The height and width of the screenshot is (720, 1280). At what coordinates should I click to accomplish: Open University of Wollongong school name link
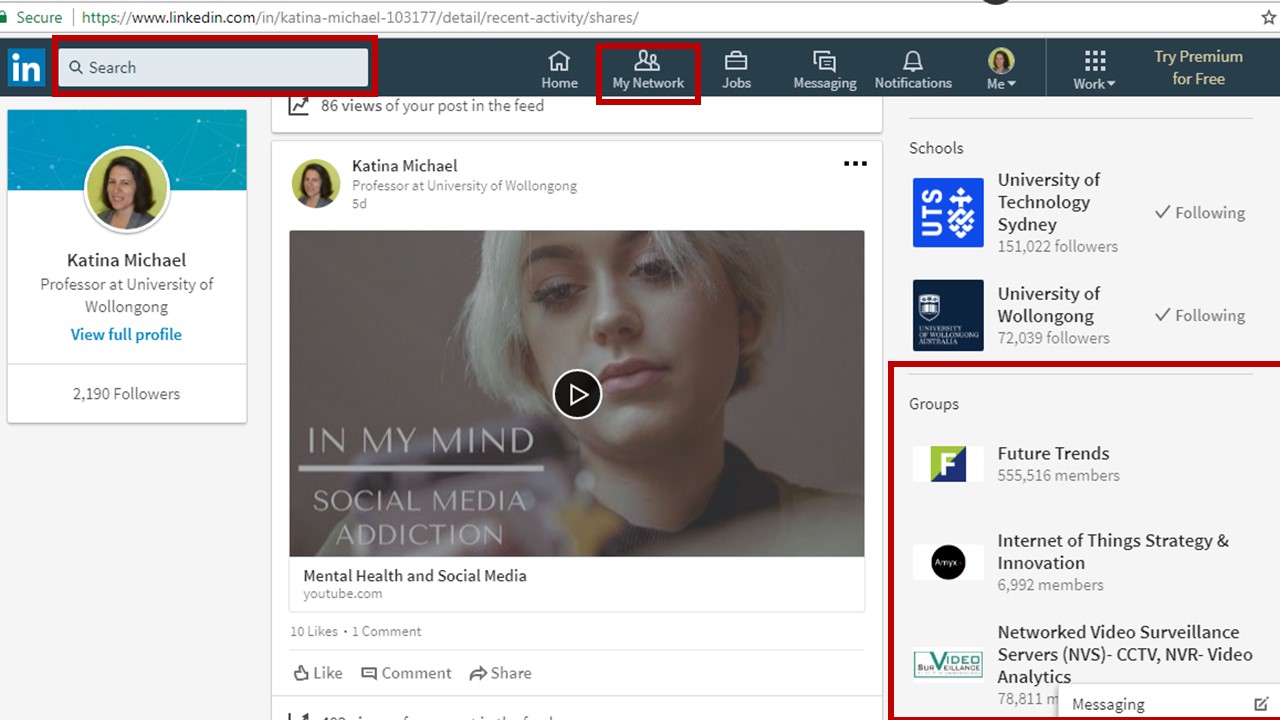click(1049, 304)
